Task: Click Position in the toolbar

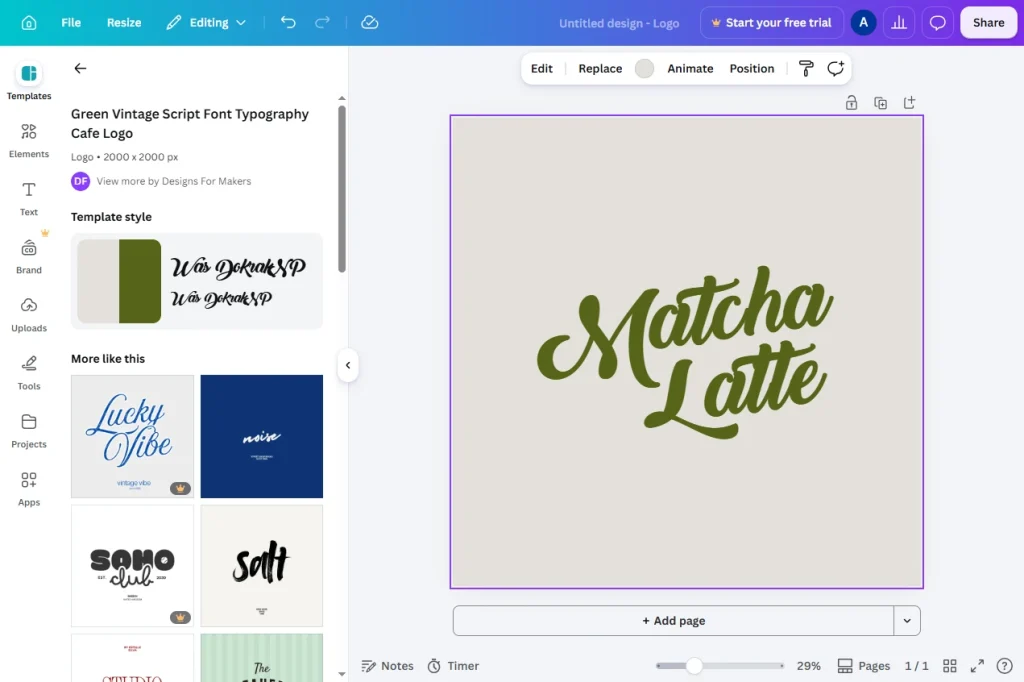Action: [752, 69]
